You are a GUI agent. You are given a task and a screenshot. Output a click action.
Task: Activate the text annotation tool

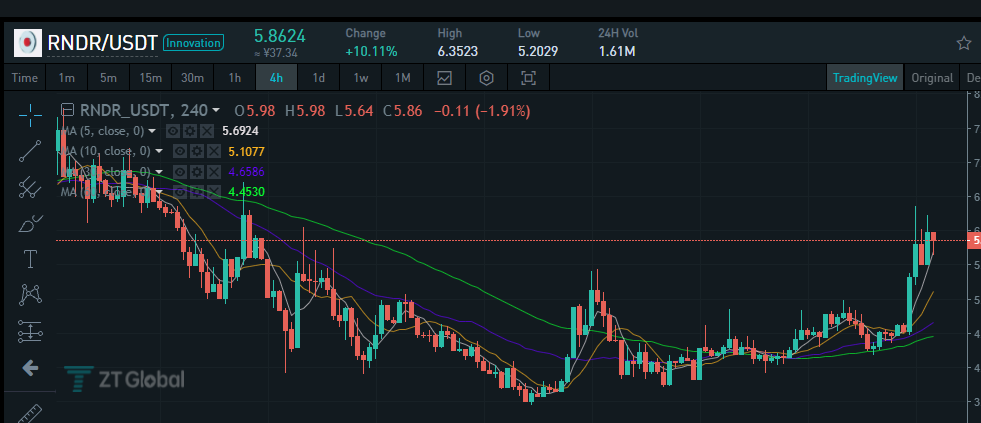(30, 259)
